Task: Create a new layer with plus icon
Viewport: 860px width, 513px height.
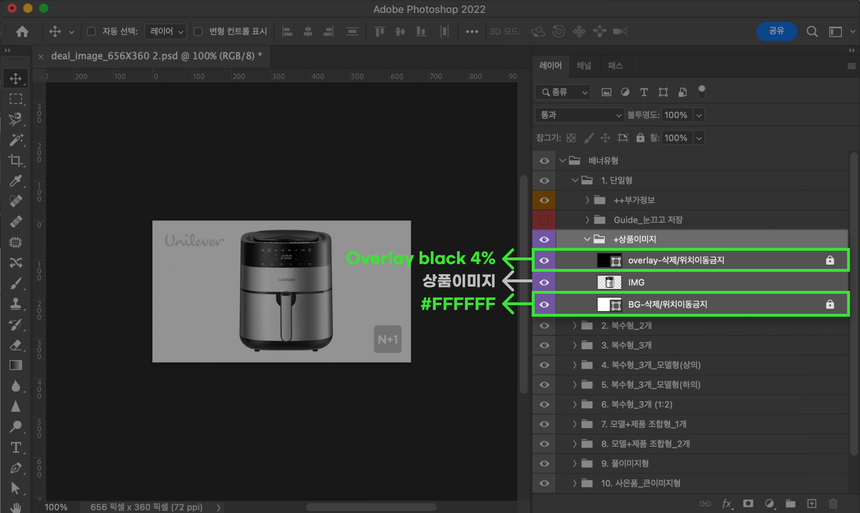Action: 811,504
